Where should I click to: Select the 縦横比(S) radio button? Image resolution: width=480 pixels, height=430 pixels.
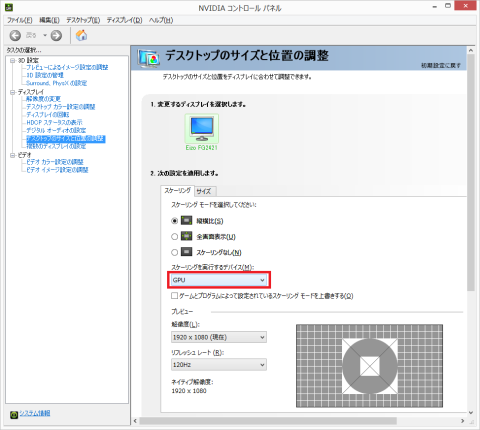[174, 221]
